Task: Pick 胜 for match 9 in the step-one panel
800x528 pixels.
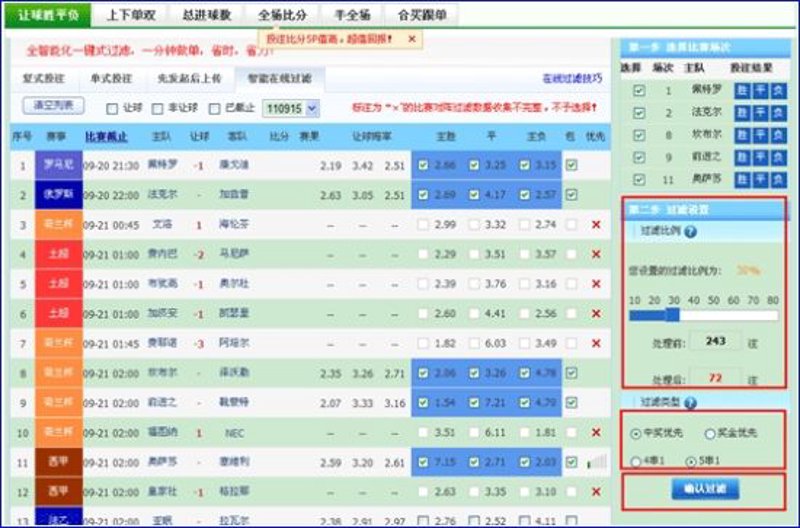Action: click(742, 158)
